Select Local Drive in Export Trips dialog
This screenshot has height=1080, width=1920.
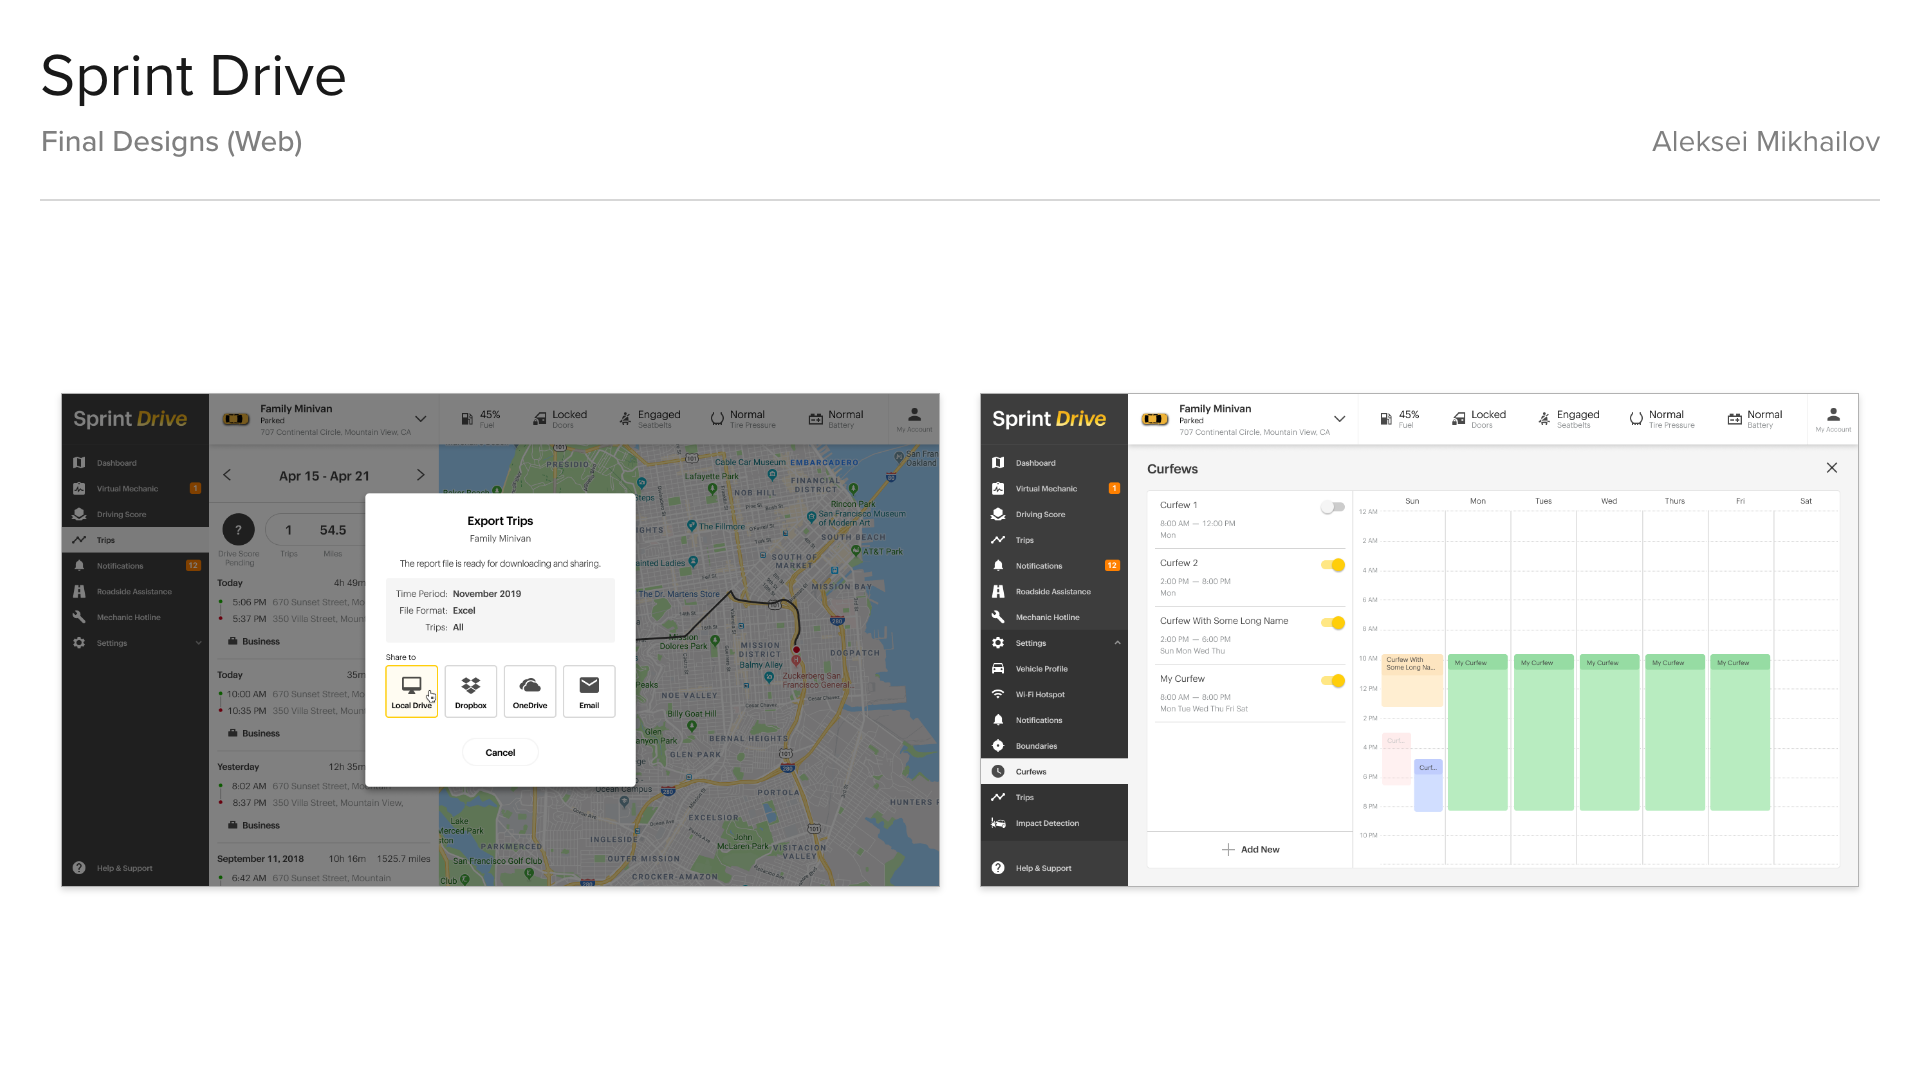(411, 691)
